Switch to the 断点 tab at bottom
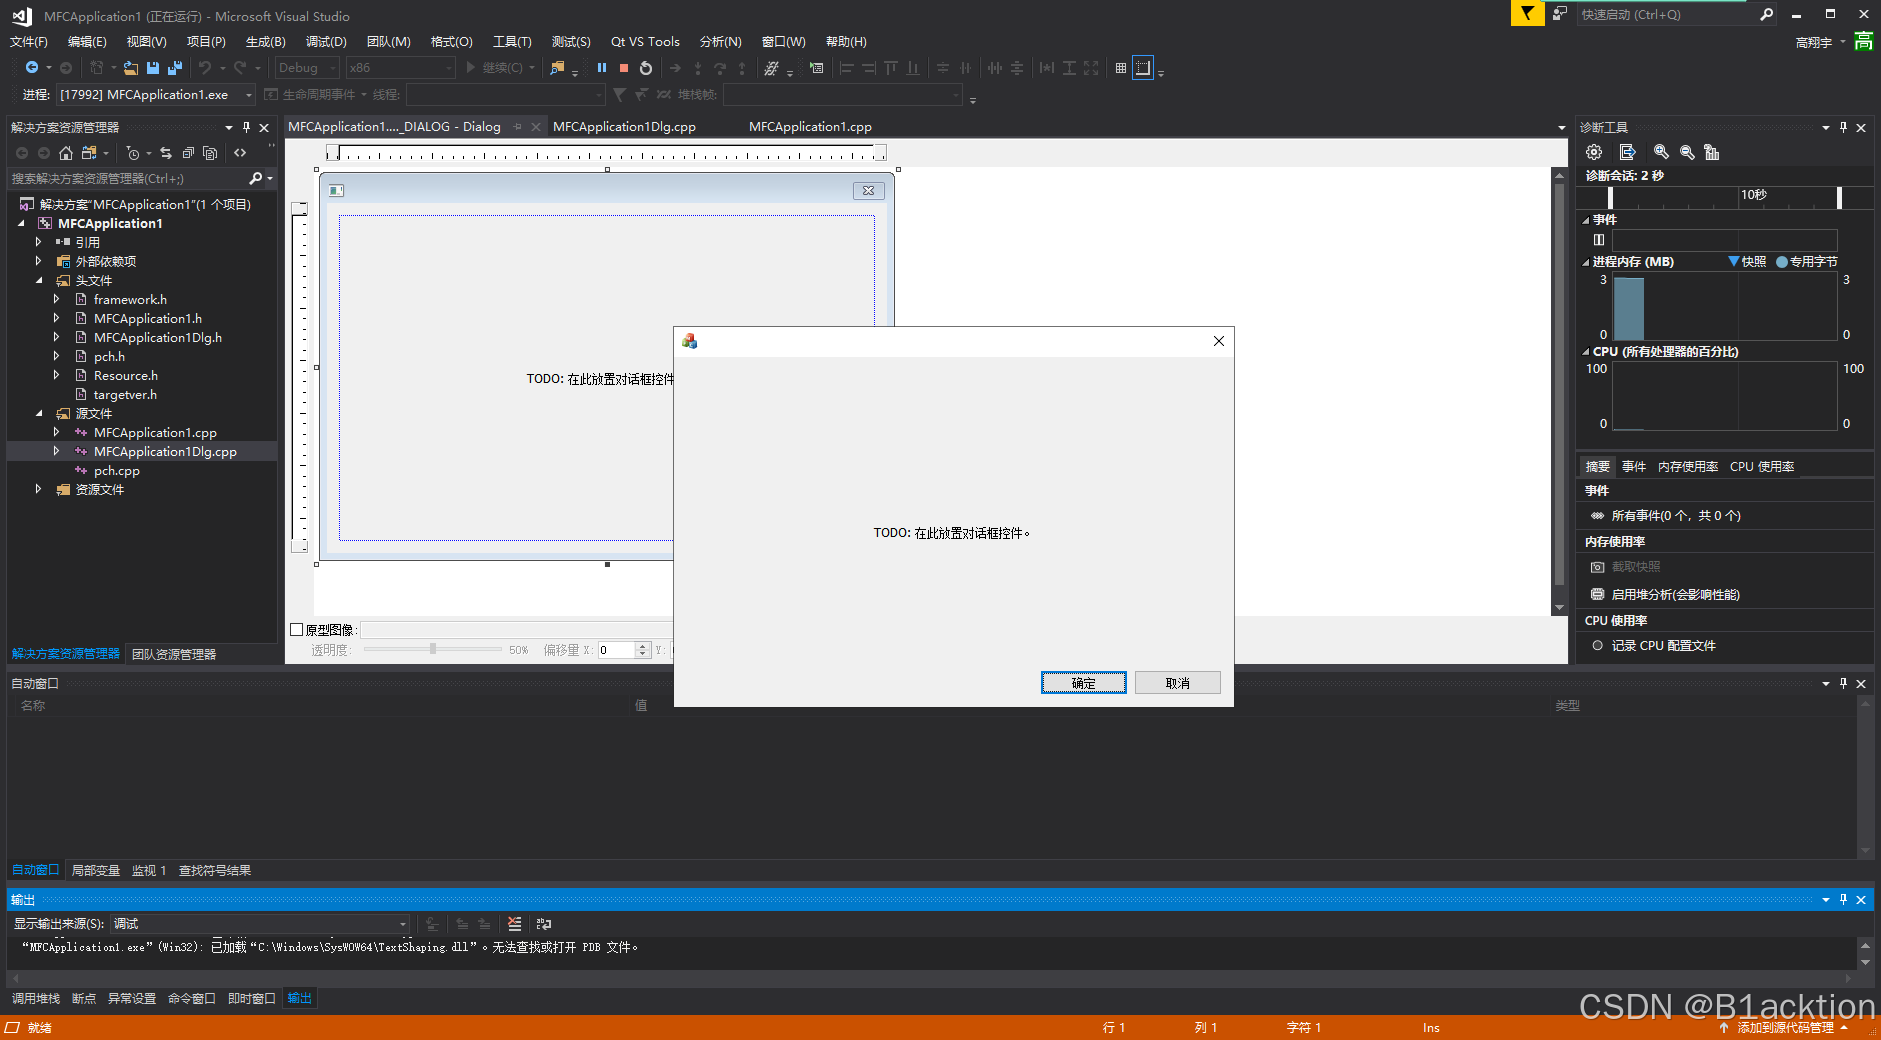This screenshot has width=1881, height=1040. 84,998
